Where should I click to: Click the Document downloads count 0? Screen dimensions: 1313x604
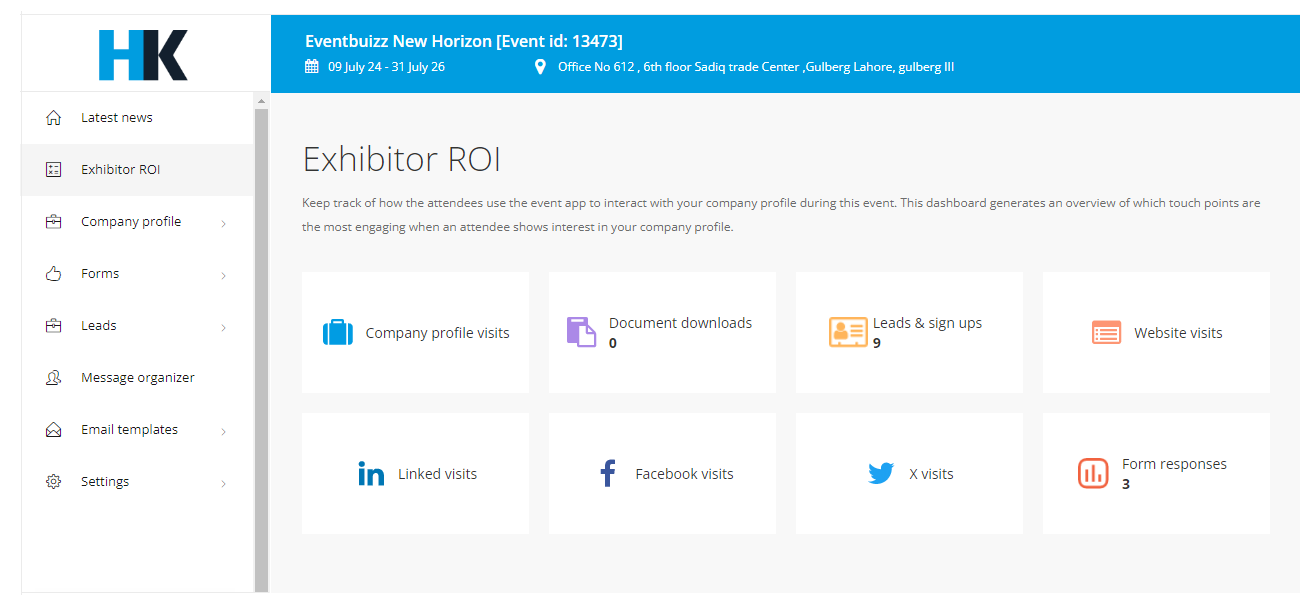(613, 343)
